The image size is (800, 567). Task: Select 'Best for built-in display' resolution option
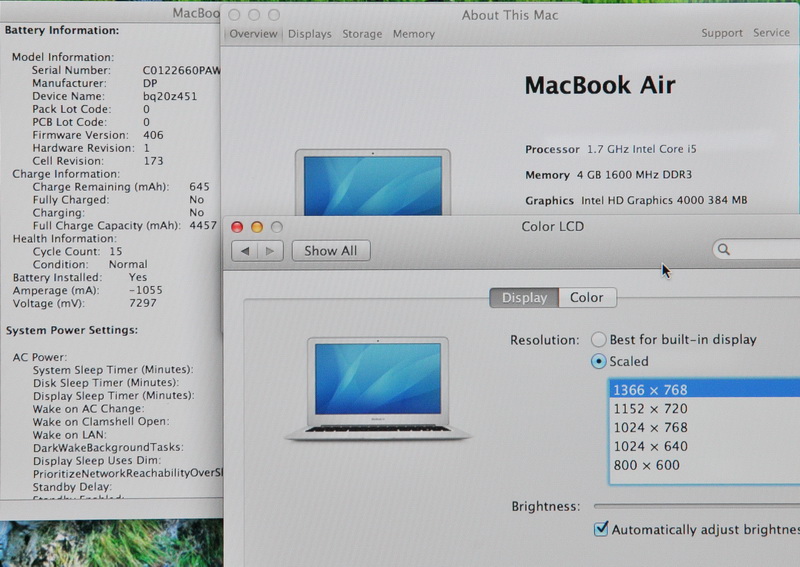click(x=598, y=339)
